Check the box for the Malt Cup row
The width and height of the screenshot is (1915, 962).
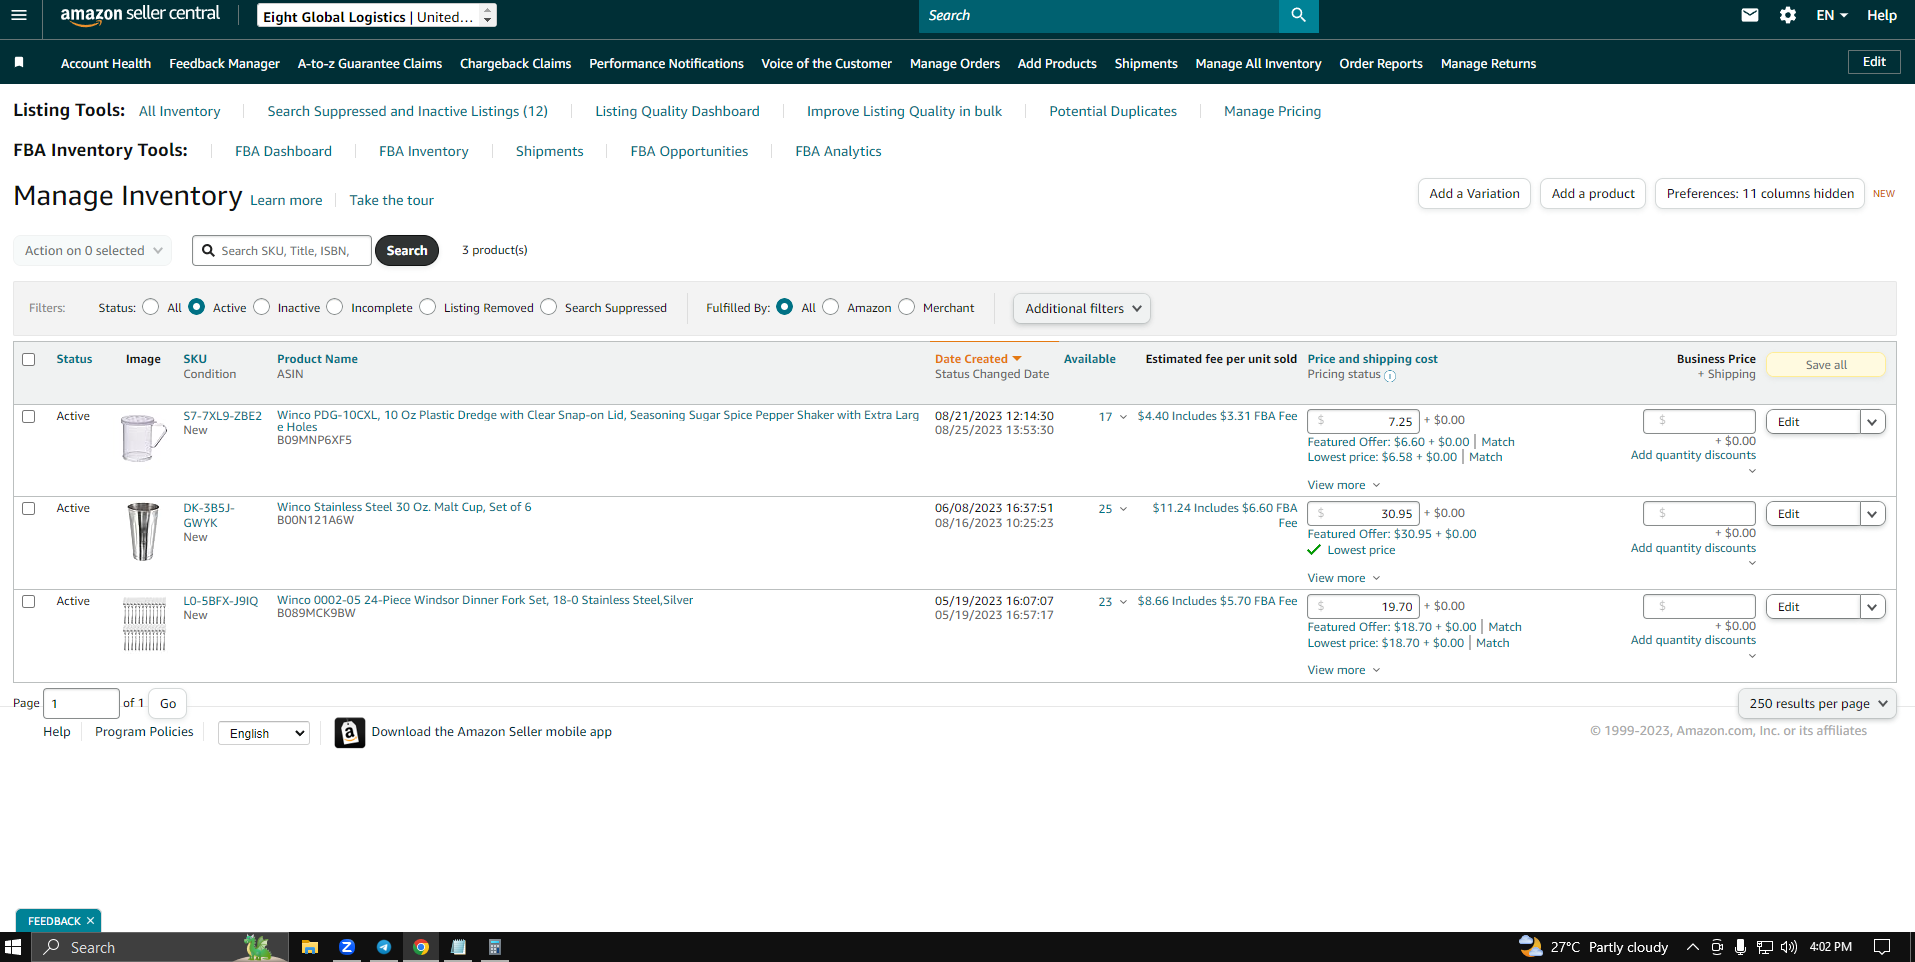[29, 509]
